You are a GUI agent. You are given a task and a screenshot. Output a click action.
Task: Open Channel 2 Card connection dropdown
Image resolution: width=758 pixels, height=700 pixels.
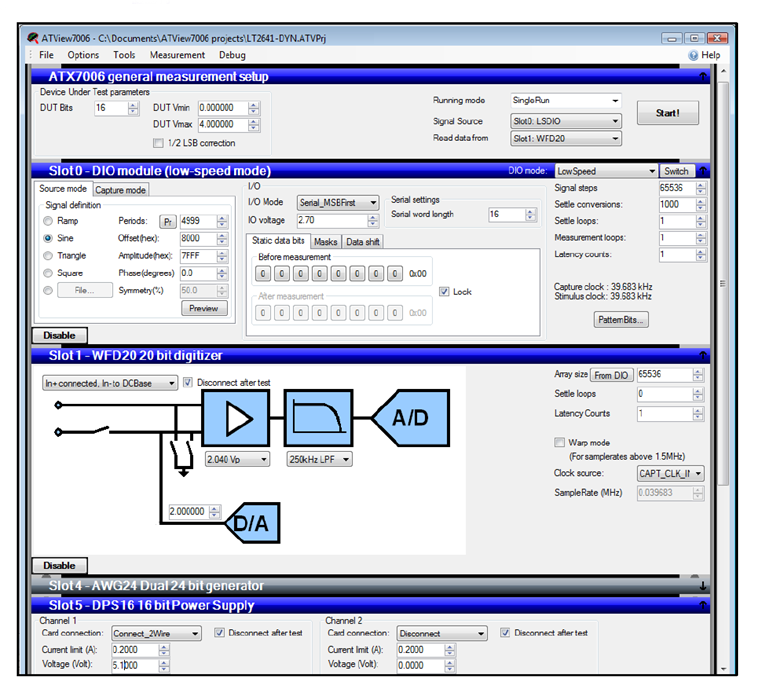(442, 633)
